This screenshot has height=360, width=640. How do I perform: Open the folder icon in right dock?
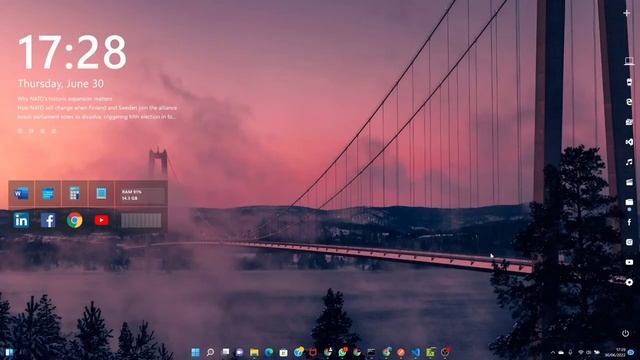629,202
